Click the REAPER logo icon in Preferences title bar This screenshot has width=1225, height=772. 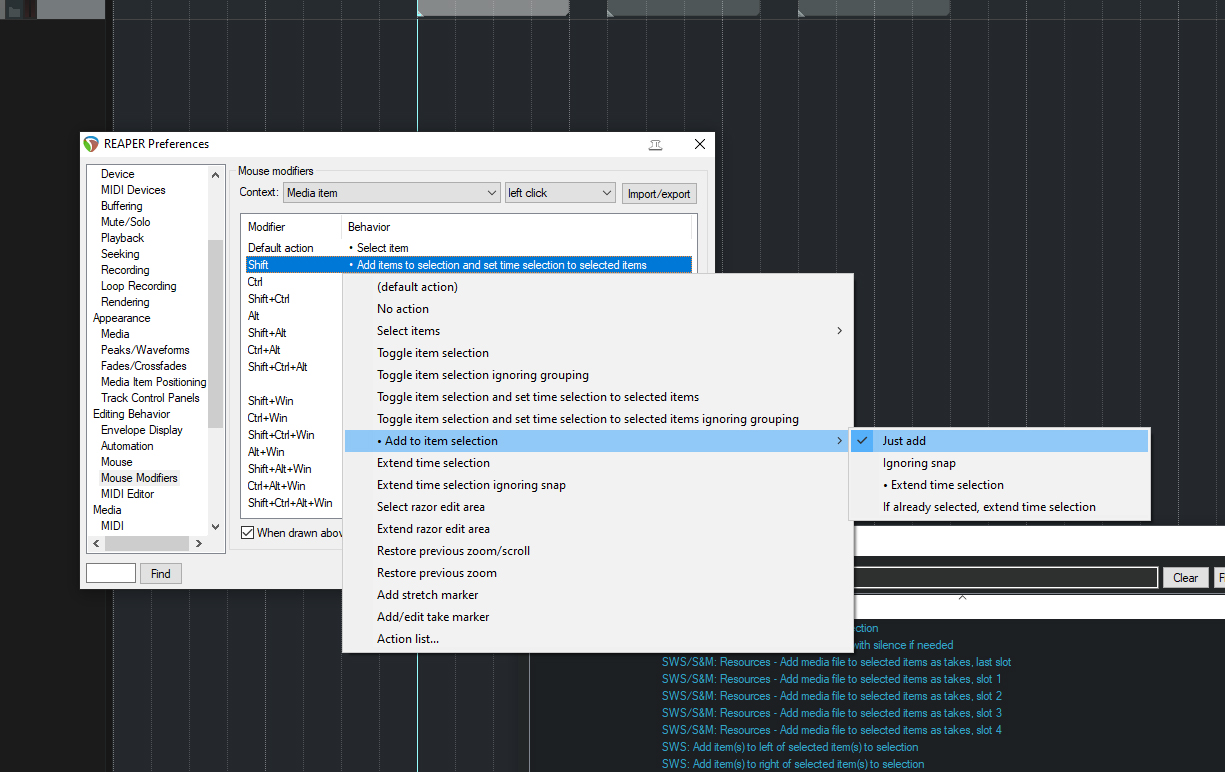91,144
